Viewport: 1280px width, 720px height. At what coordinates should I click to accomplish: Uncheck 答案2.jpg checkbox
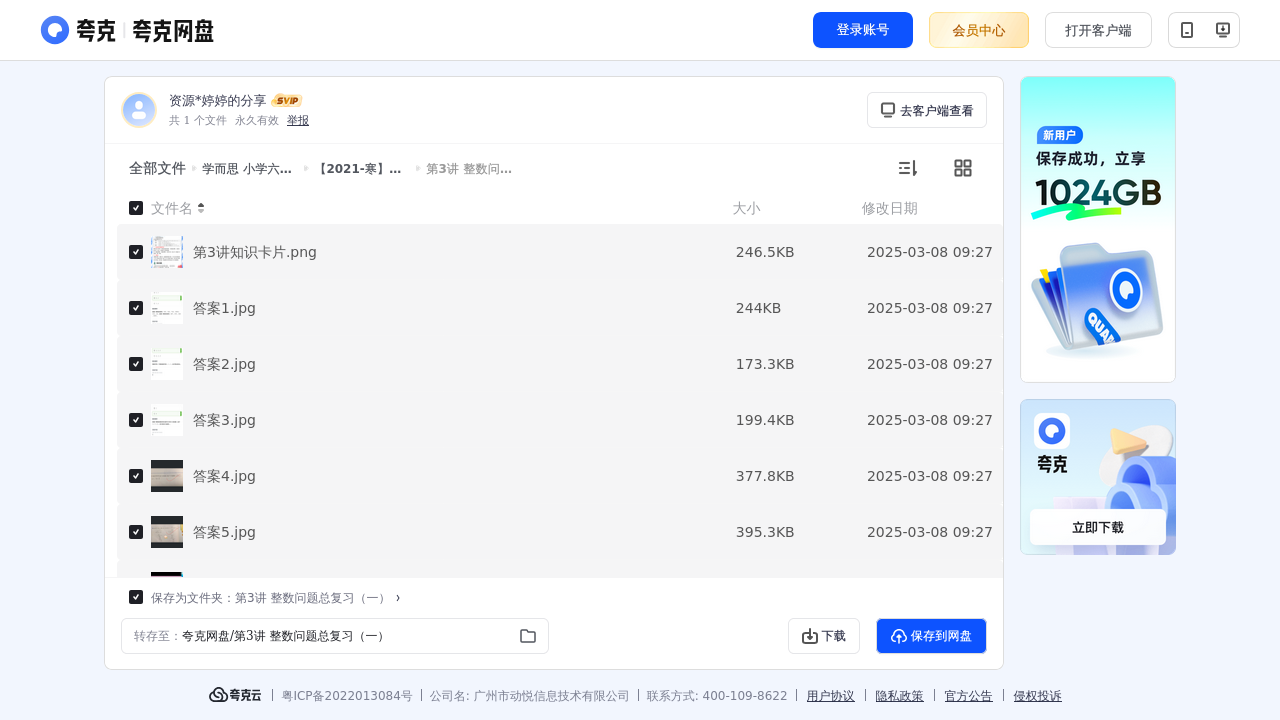click(136, 364)
